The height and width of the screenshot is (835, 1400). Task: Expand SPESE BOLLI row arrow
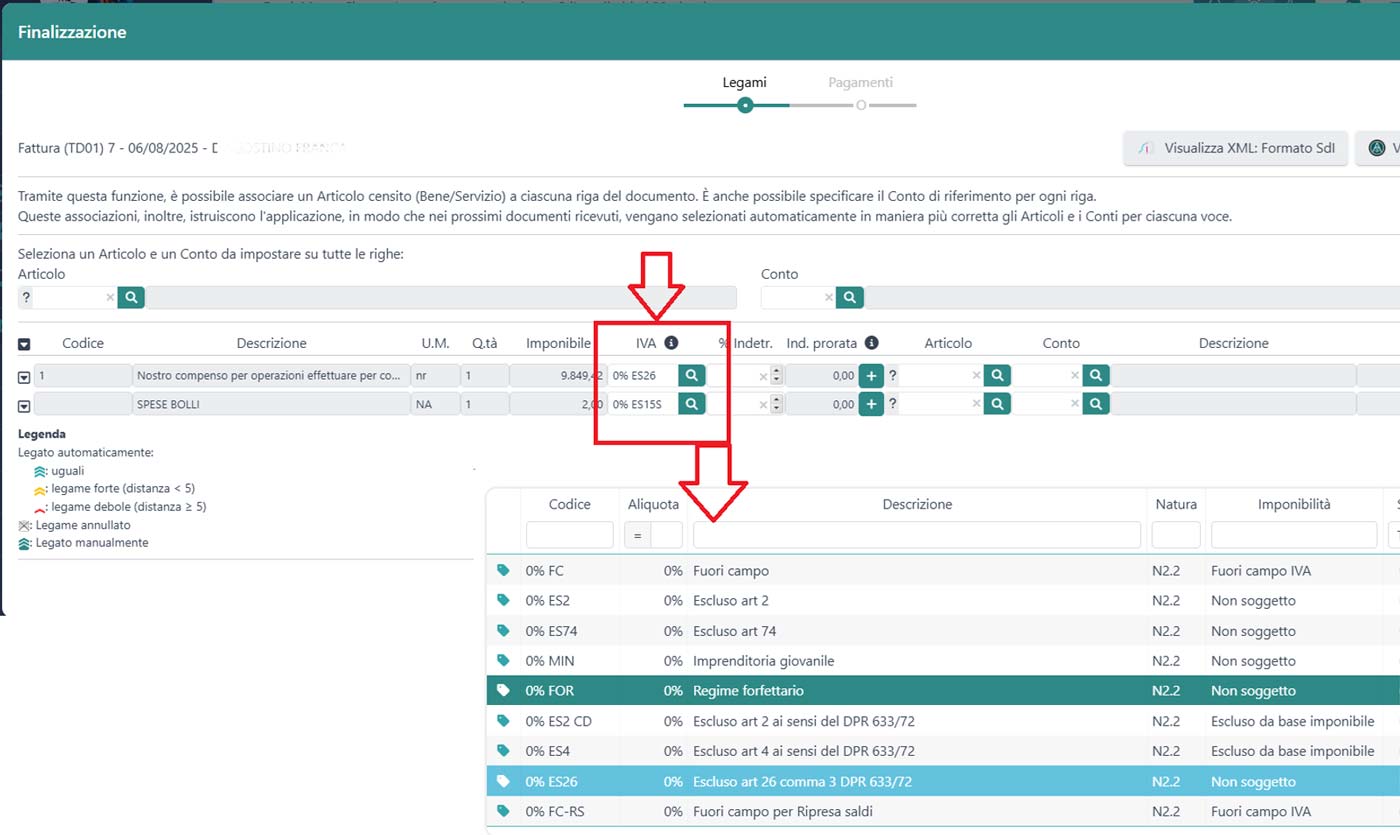24,405
